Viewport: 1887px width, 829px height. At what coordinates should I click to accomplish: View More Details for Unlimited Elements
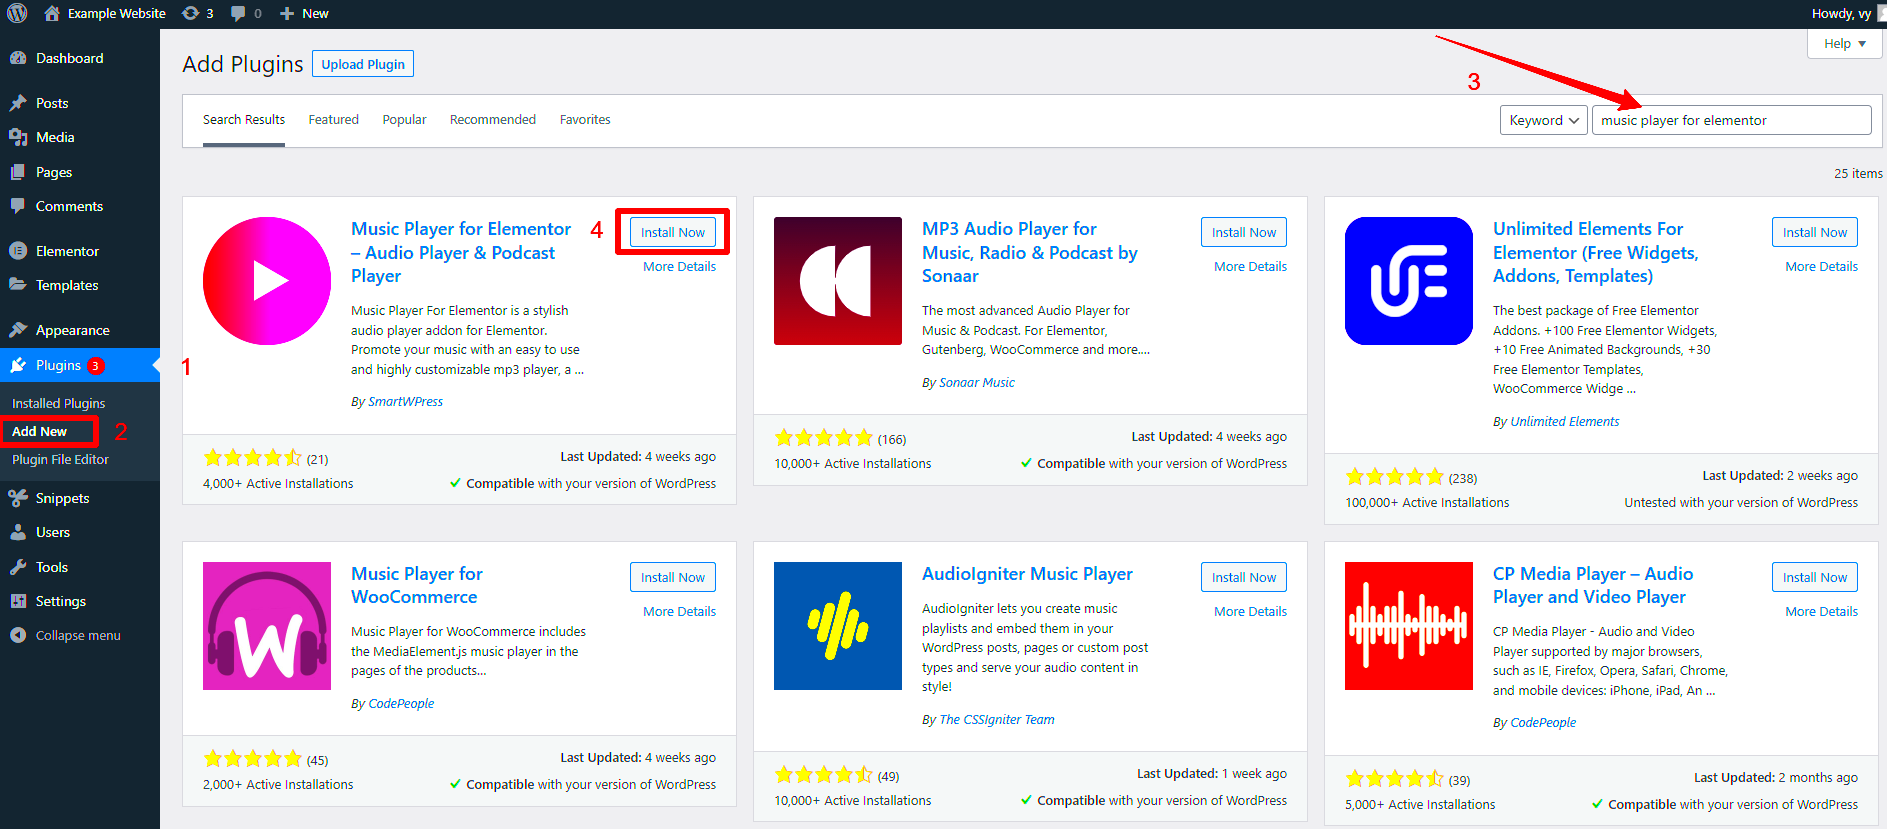[x=1821, y=267]
